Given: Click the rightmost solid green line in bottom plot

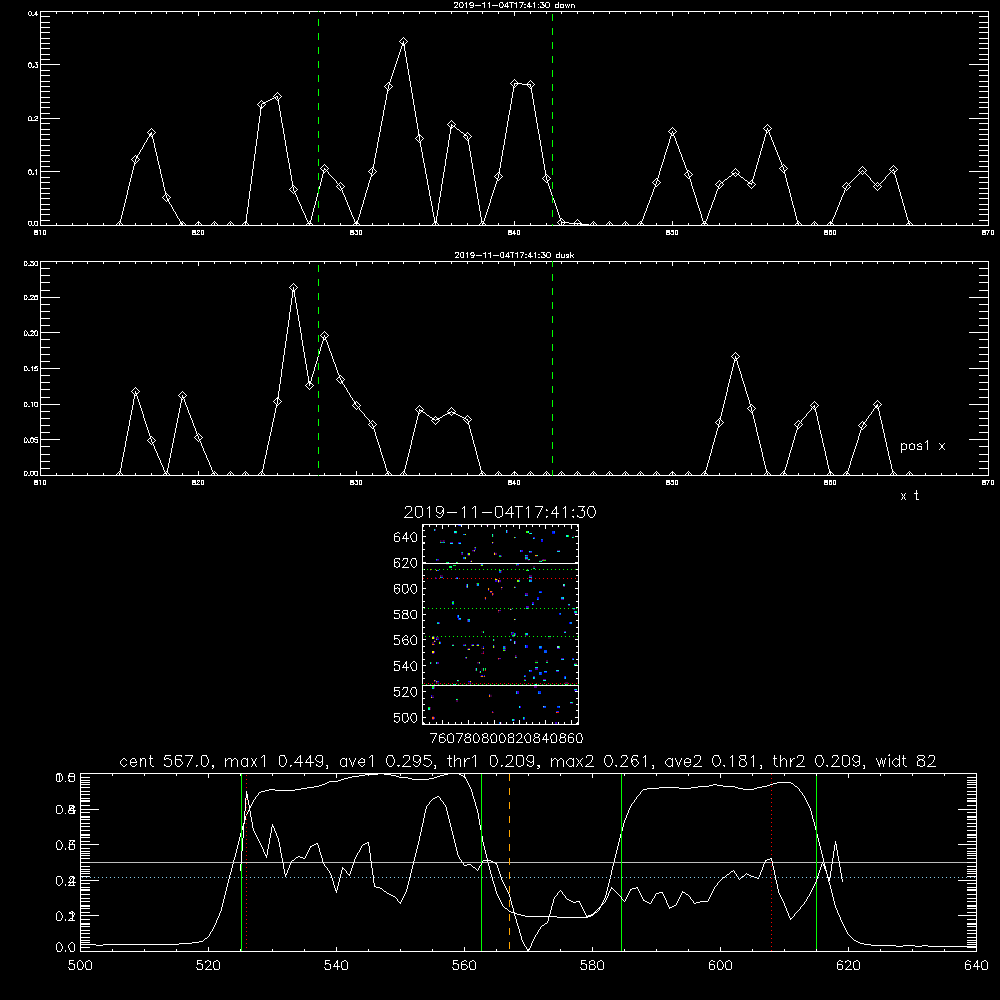Looking at the screenshot, I should pos(816,862).
